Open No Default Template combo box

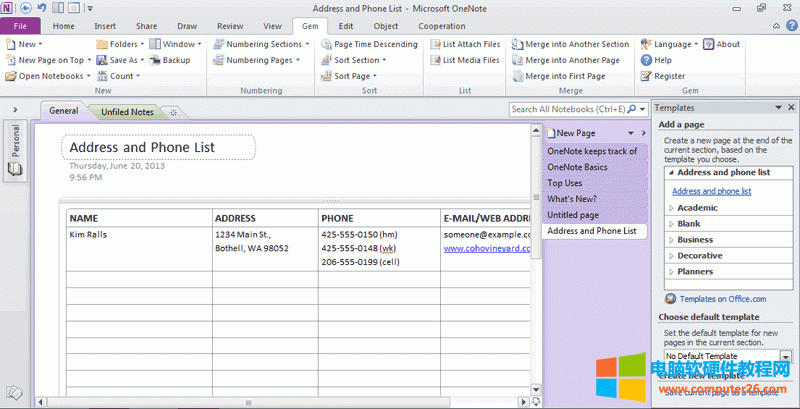coord(784,356)
